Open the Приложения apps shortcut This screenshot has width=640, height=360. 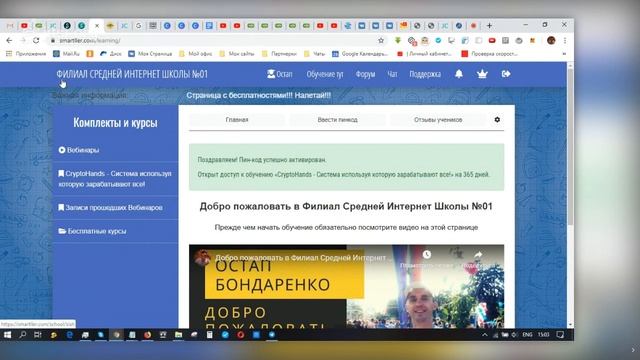tap(26, 53)
